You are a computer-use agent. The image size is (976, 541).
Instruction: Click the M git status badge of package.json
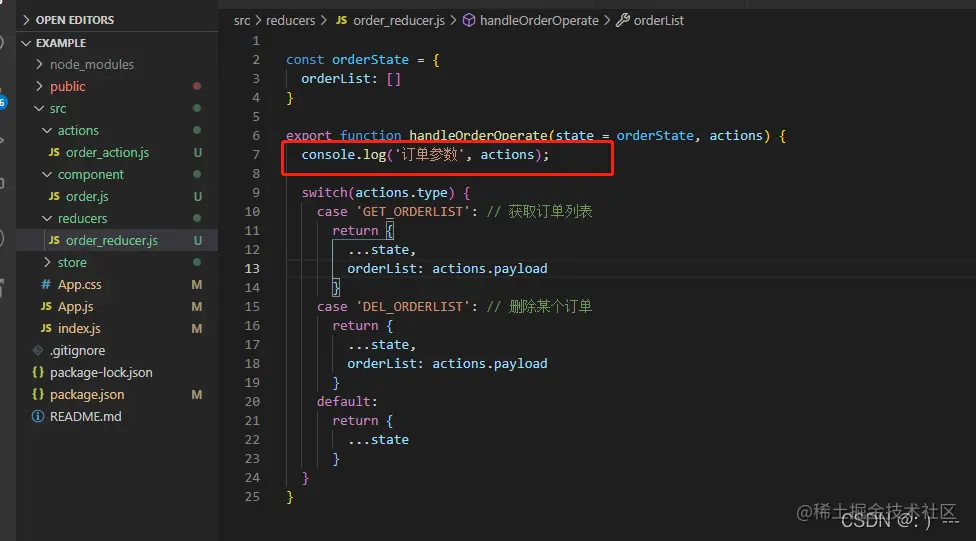[197, 395]
